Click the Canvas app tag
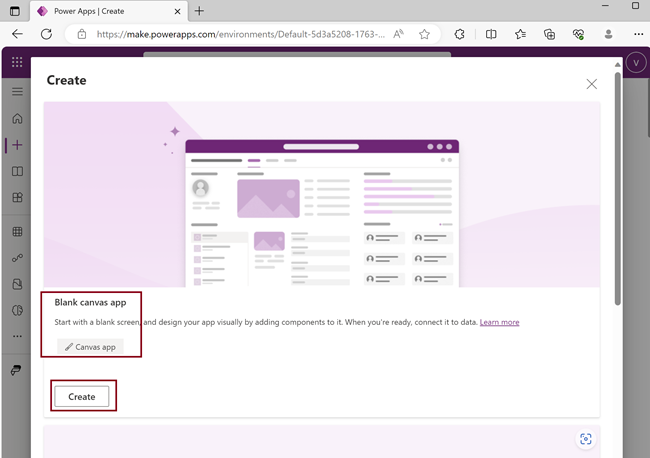 [90, 347]
